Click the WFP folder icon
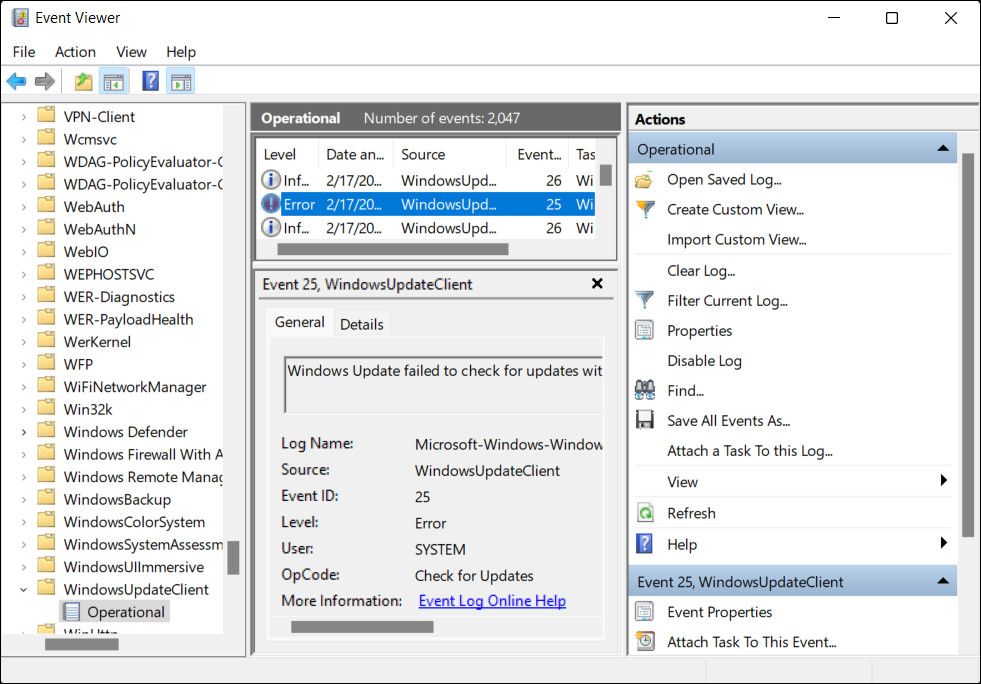981x684 pixels. (x=46, y=363)
